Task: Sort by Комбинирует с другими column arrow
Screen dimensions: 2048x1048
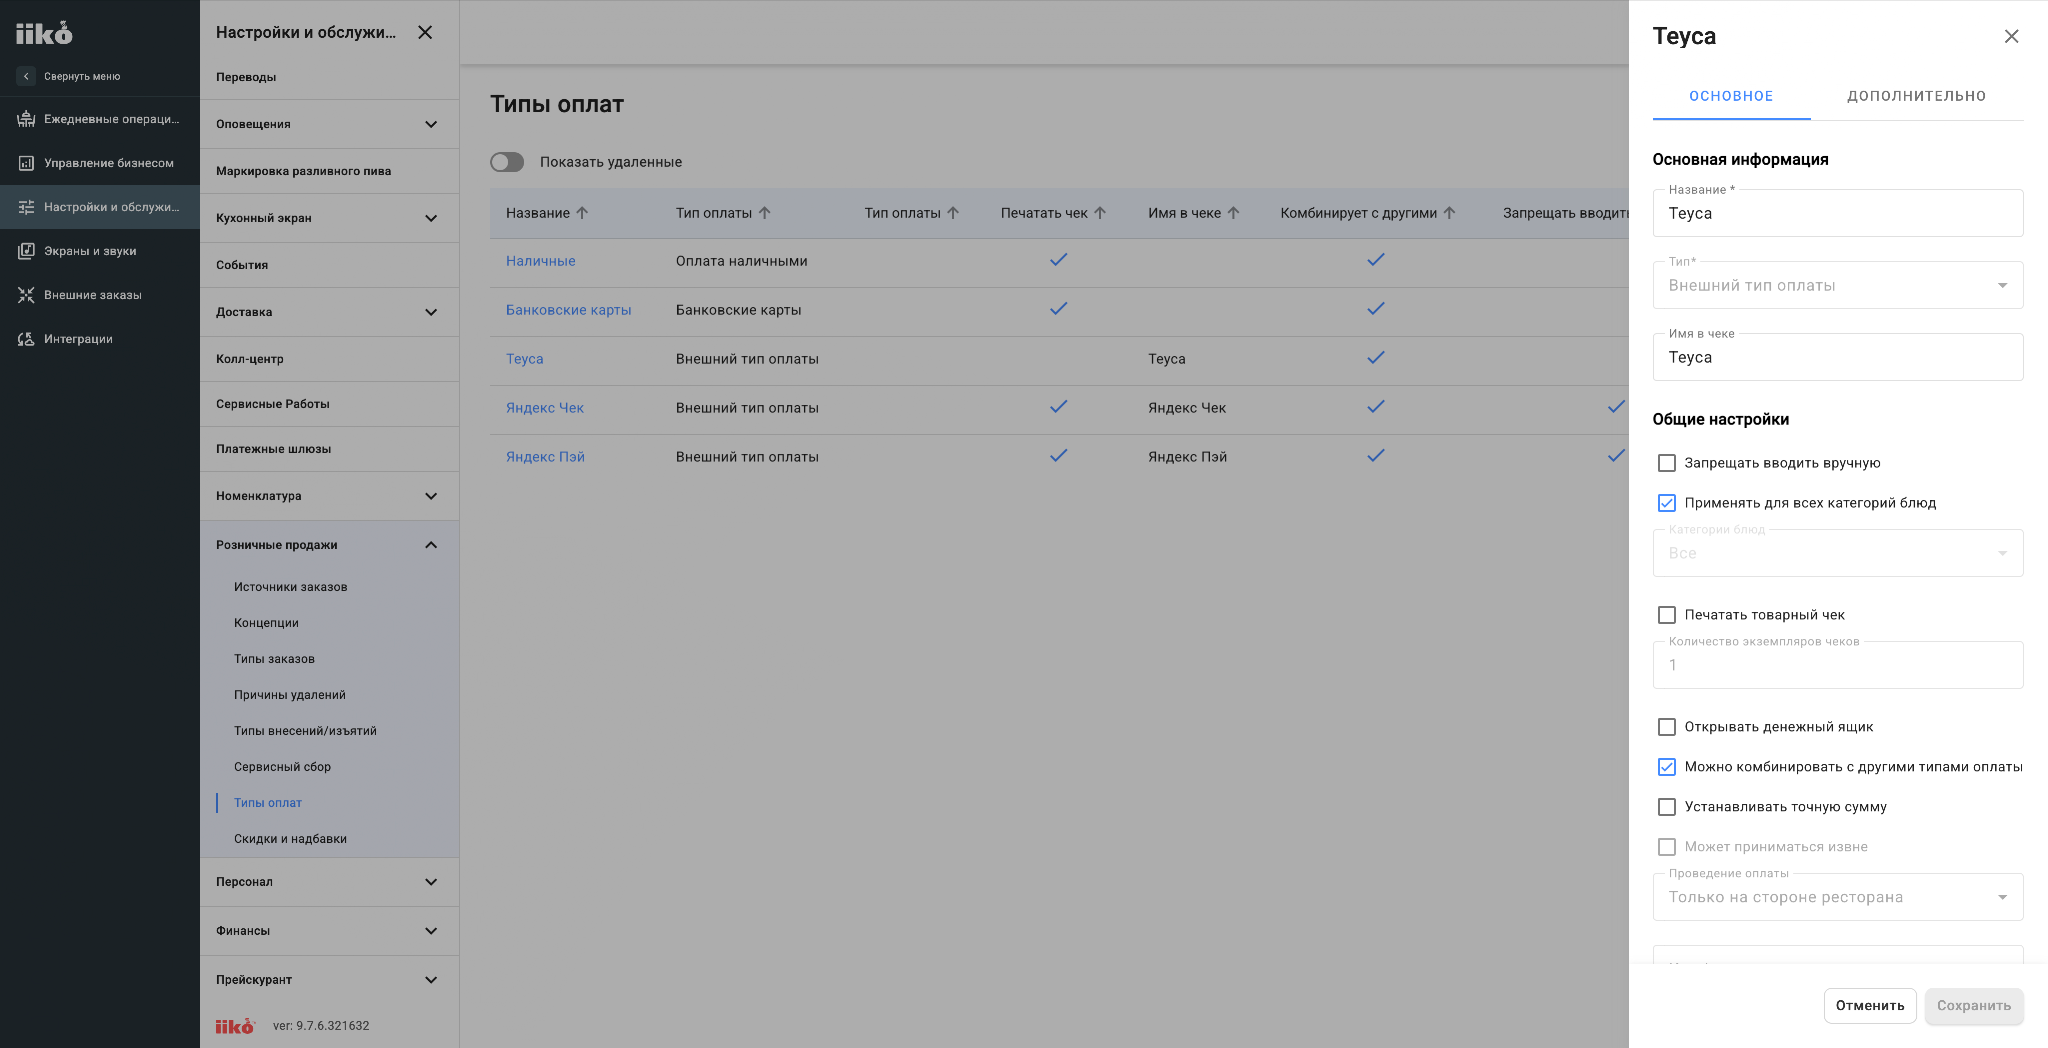Action: click(1449, 213)
